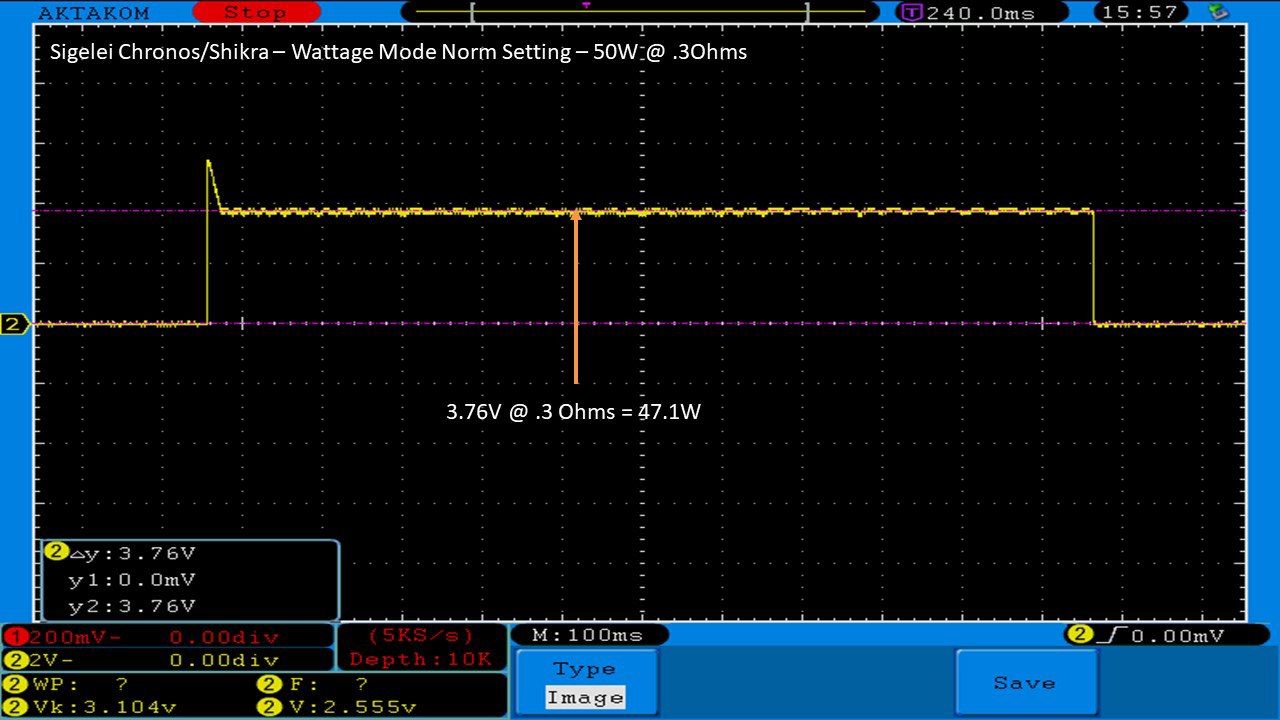This screenshot has width=1280, height=720.
Task: Click the yellow channel 2 ground marker
Action: [x=15, y=324]
